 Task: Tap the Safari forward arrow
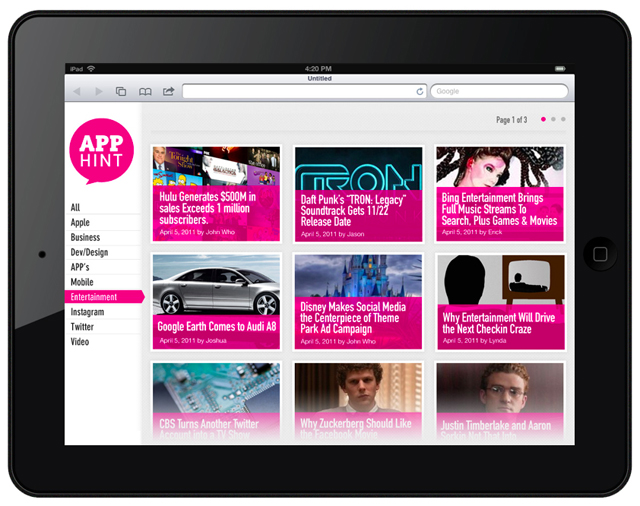coord(98,92)
